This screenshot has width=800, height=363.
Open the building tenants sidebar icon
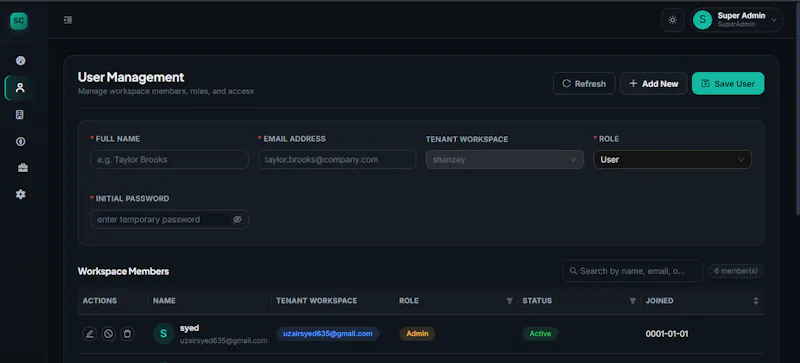point(20,114)
